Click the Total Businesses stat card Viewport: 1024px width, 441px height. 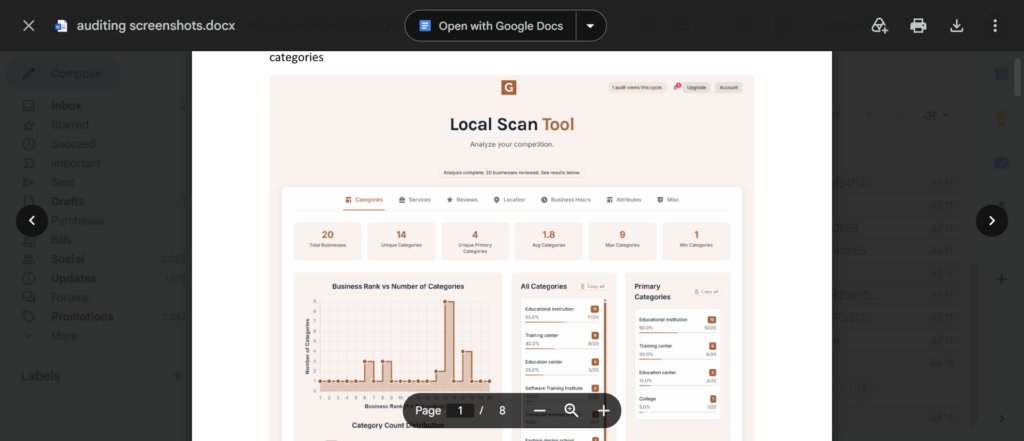click(328, 241)
